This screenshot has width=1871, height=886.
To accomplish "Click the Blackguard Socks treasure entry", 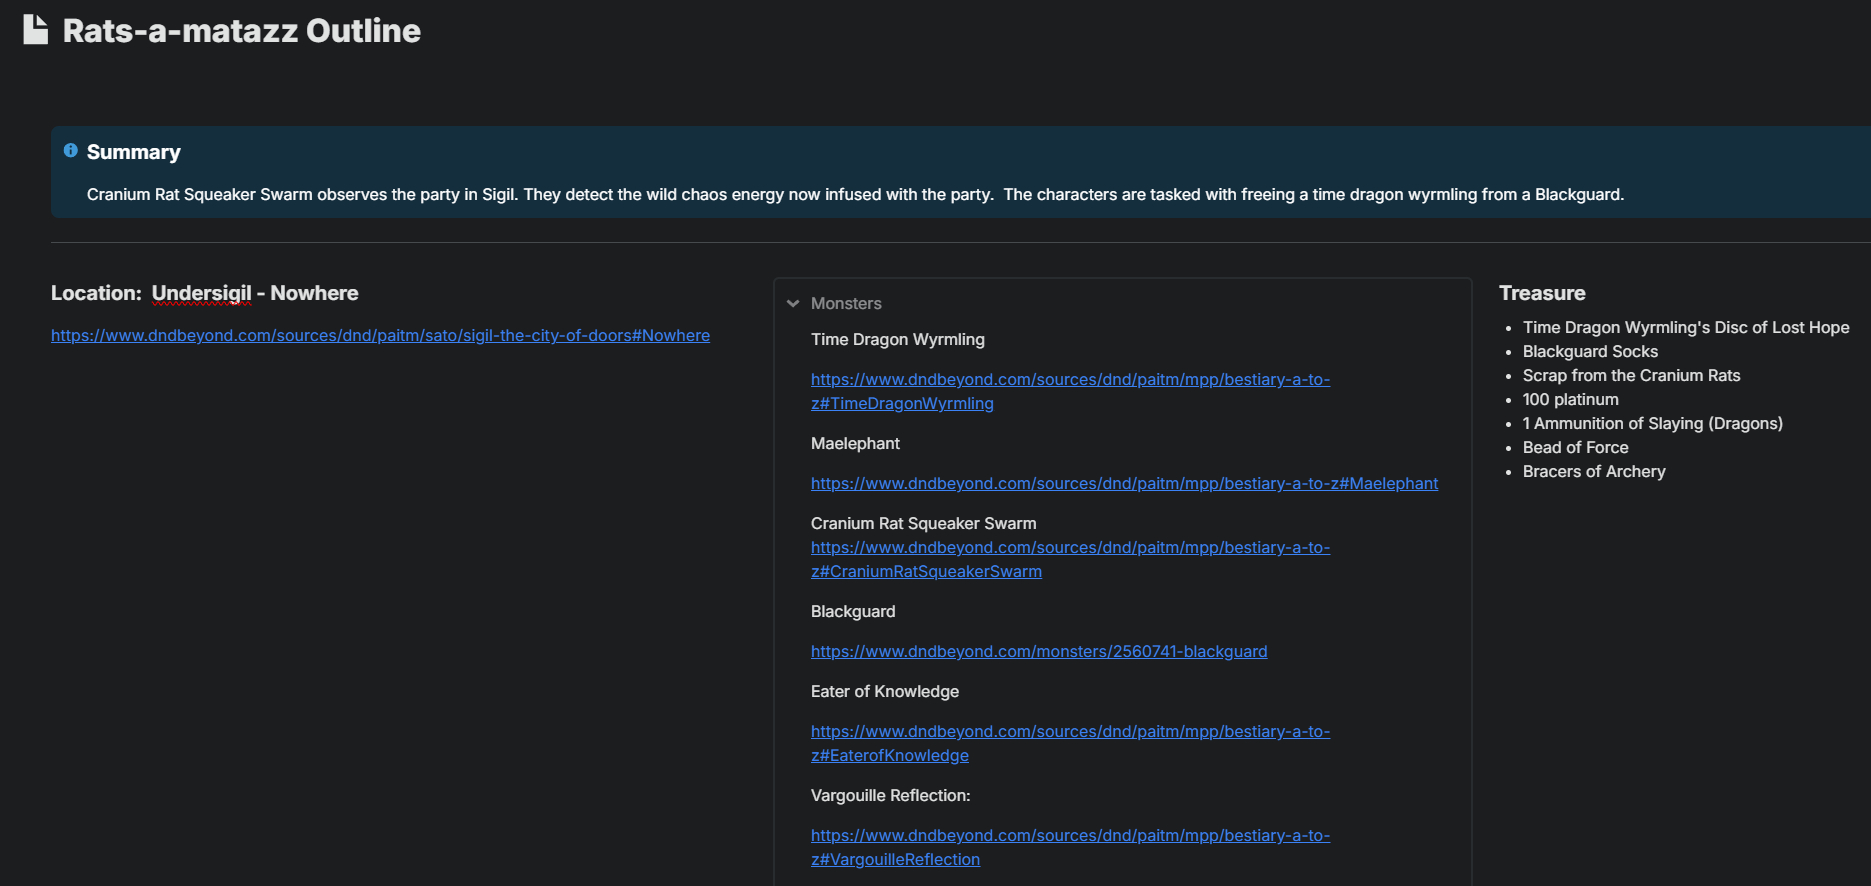I will point(1589,352).
